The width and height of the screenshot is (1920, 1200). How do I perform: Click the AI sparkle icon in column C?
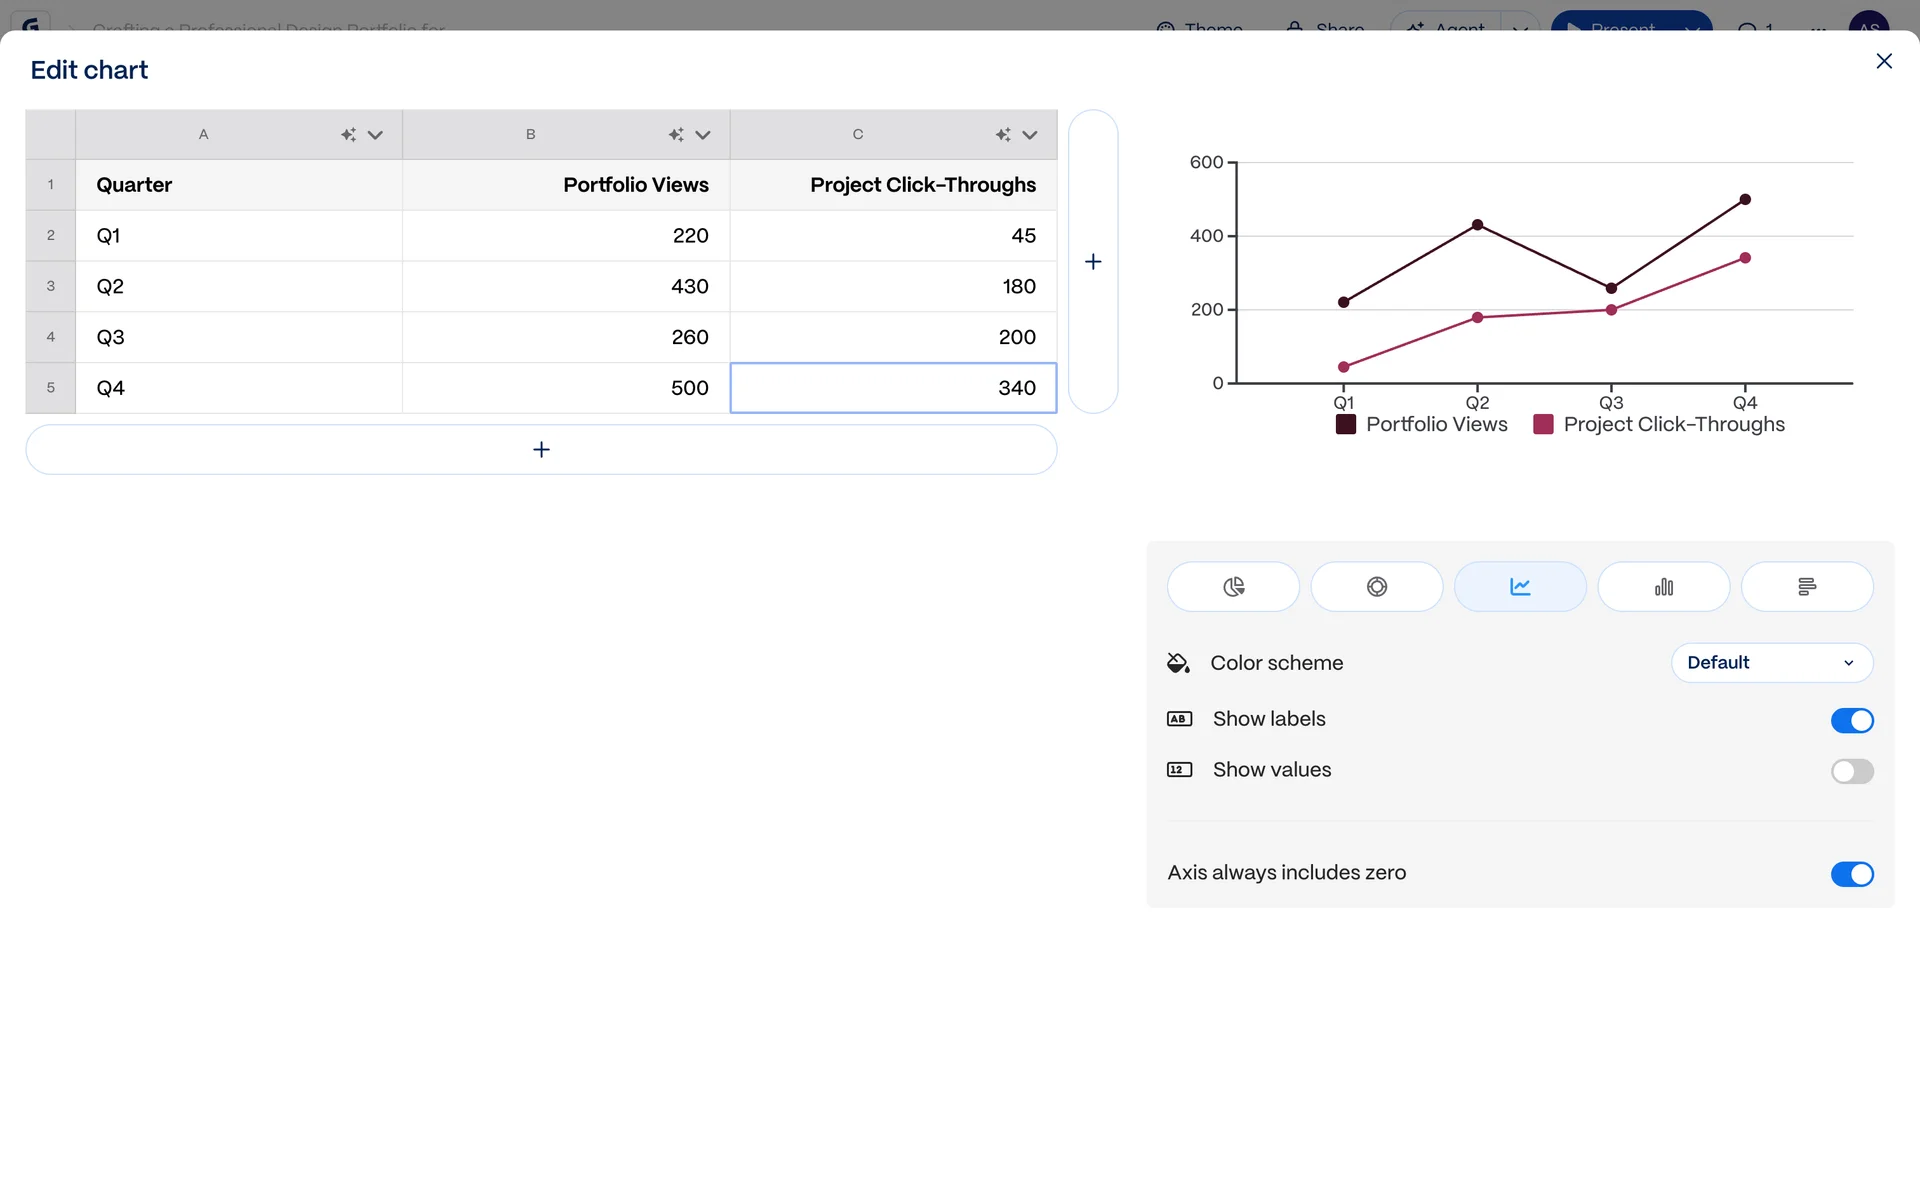1003,135
